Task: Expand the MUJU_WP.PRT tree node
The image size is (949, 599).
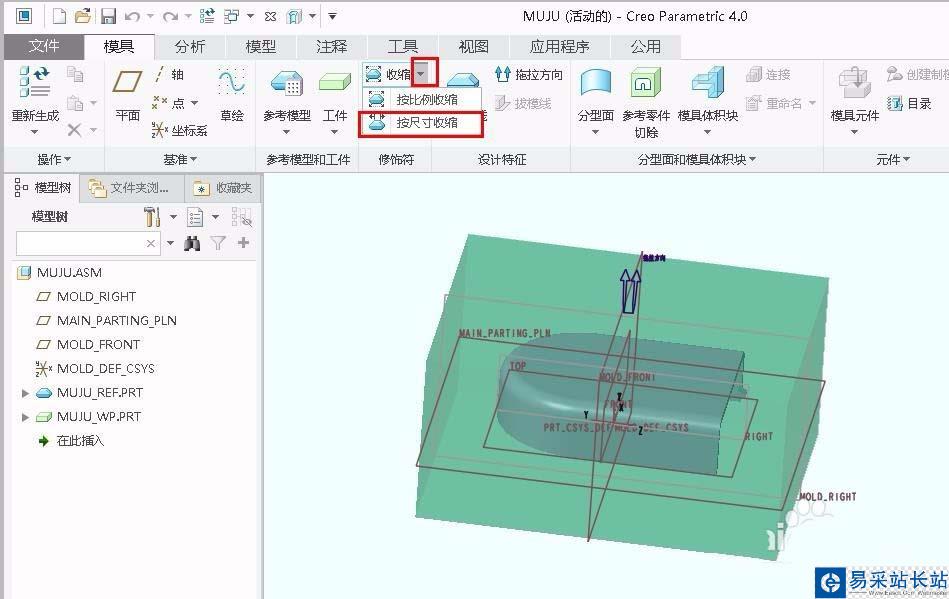Action: click(25, 417)
